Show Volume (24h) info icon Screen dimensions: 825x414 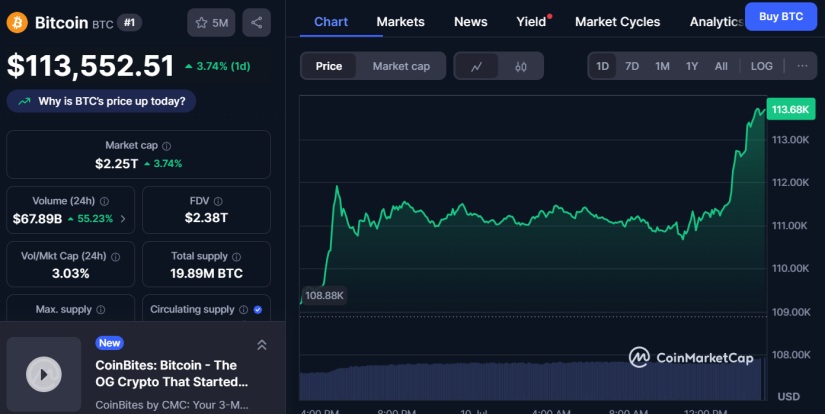click(104, 201)
